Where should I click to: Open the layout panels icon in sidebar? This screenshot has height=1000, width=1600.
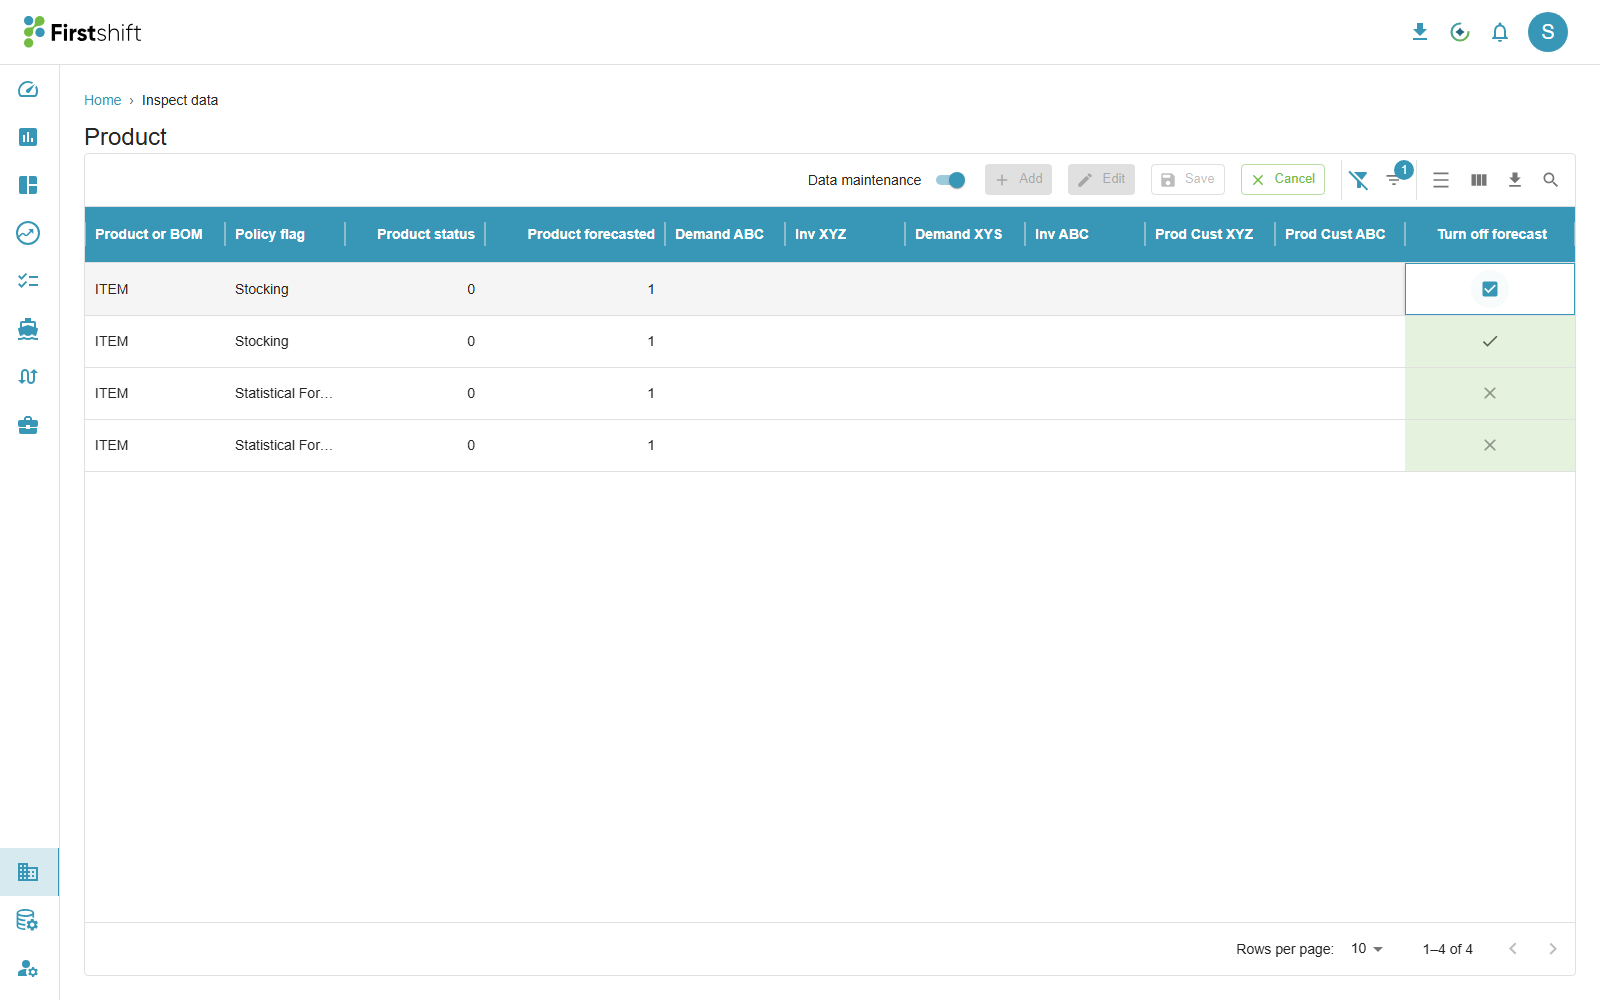[28, 185]
